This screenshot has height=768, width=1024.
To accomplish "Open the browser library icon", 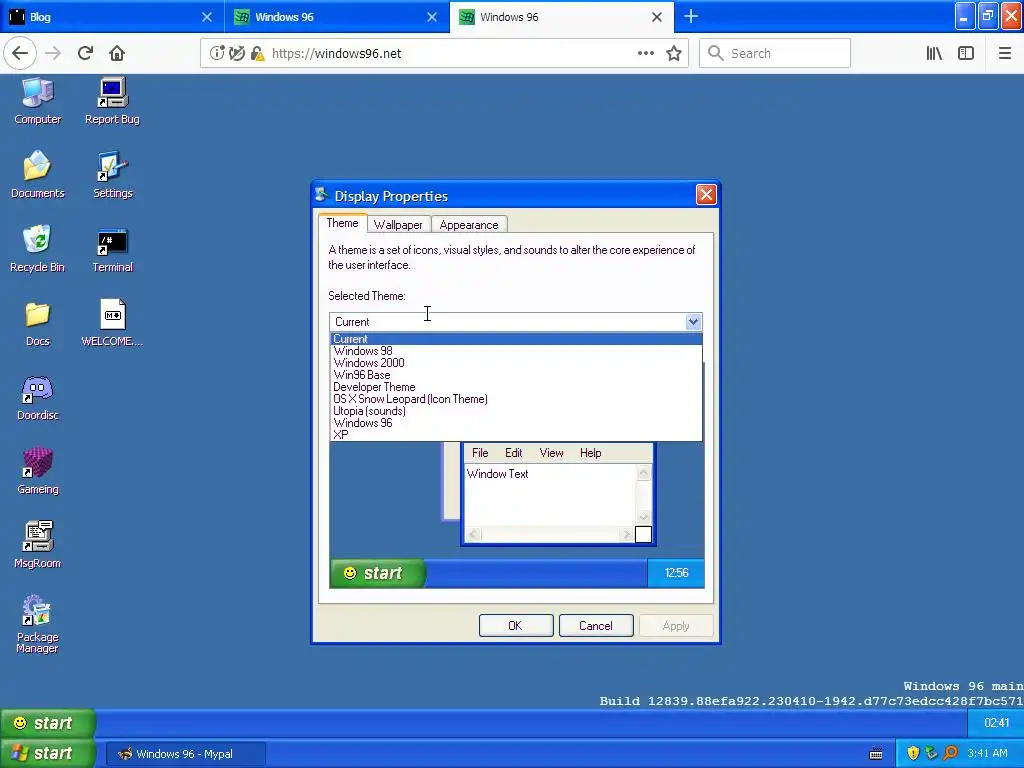I will (934, 53).
